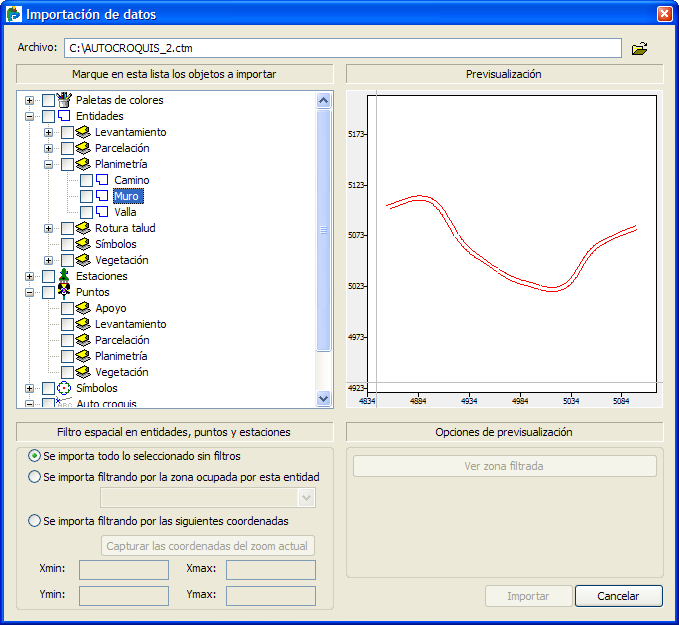Select the Vegetación item under Puntos
679x625 pixels.
point(121,372)
